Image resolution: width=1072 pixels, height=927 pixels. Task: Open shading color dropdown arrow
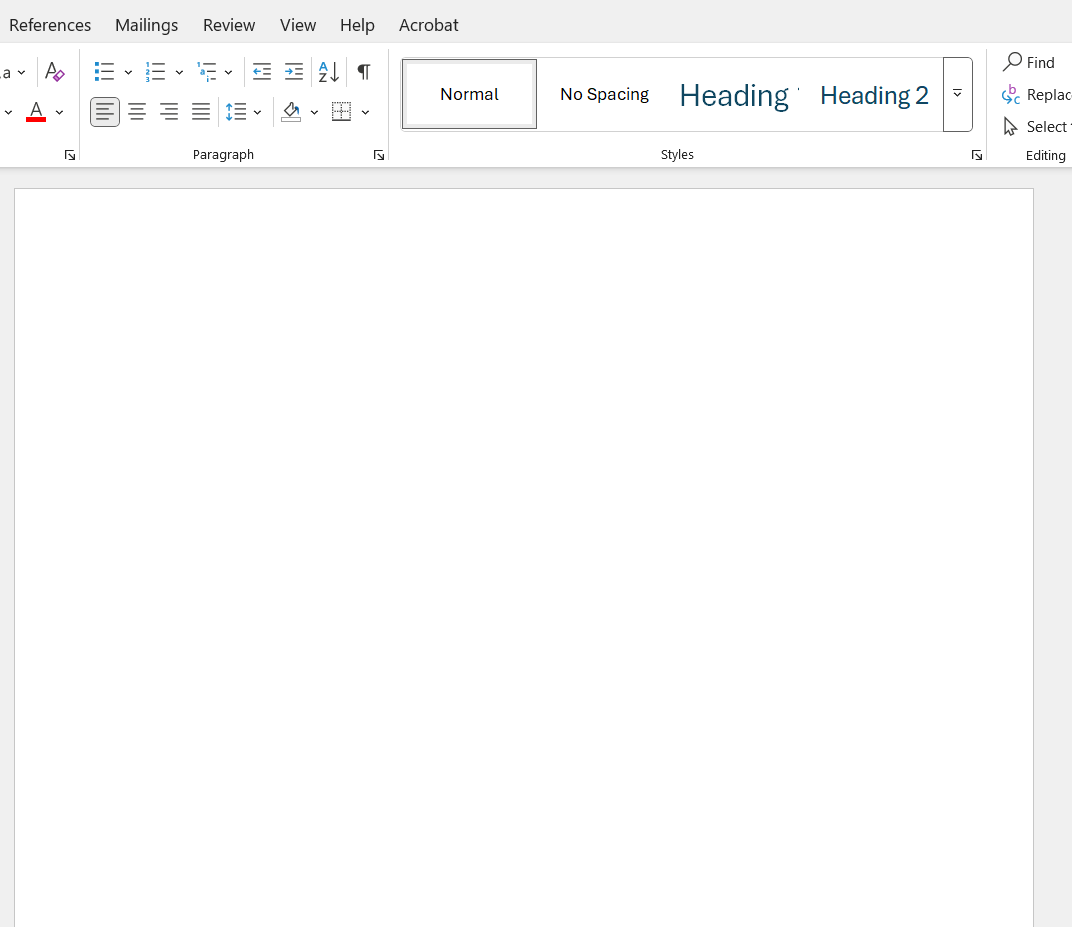pyautogui.click(x=314, y=112)
